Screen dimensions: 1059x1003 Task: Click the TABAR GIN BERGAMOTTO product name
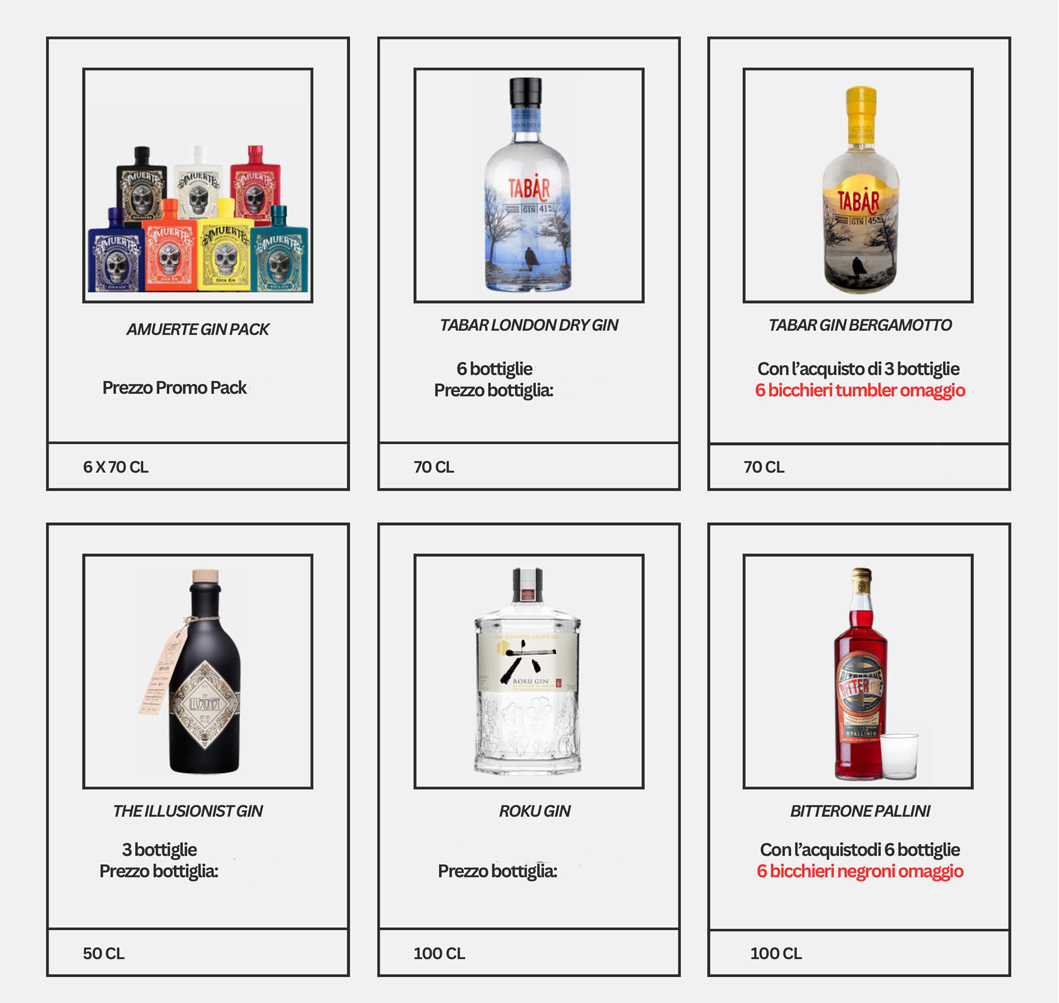[860, 326]
